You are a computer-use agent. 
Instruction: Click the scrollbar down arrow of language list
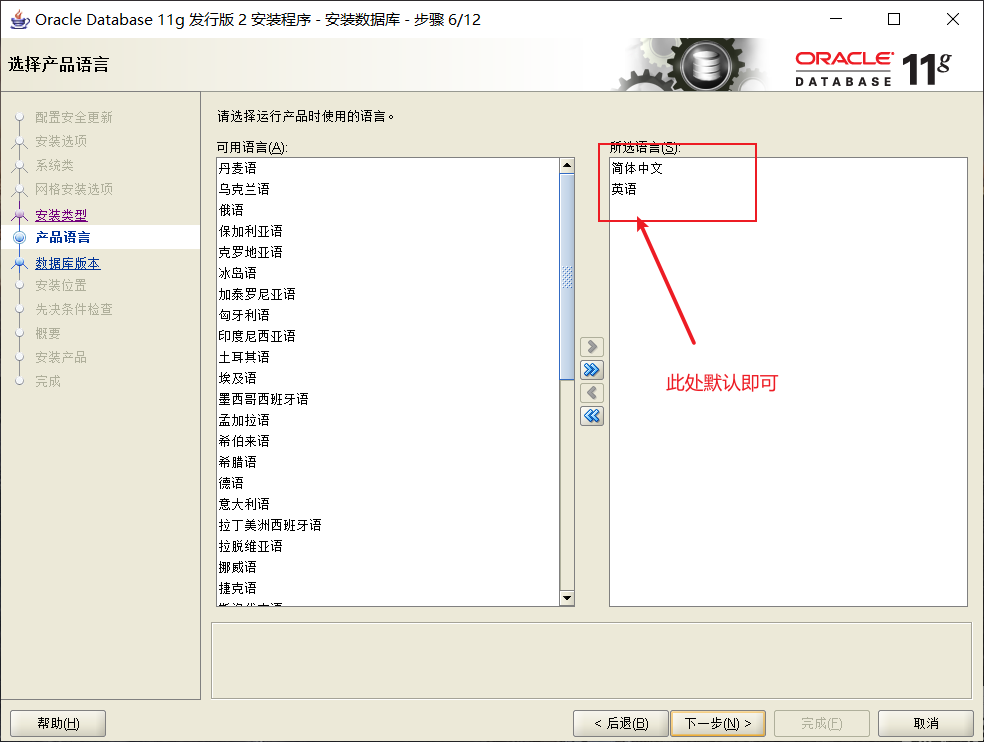(x=567, y=597)
